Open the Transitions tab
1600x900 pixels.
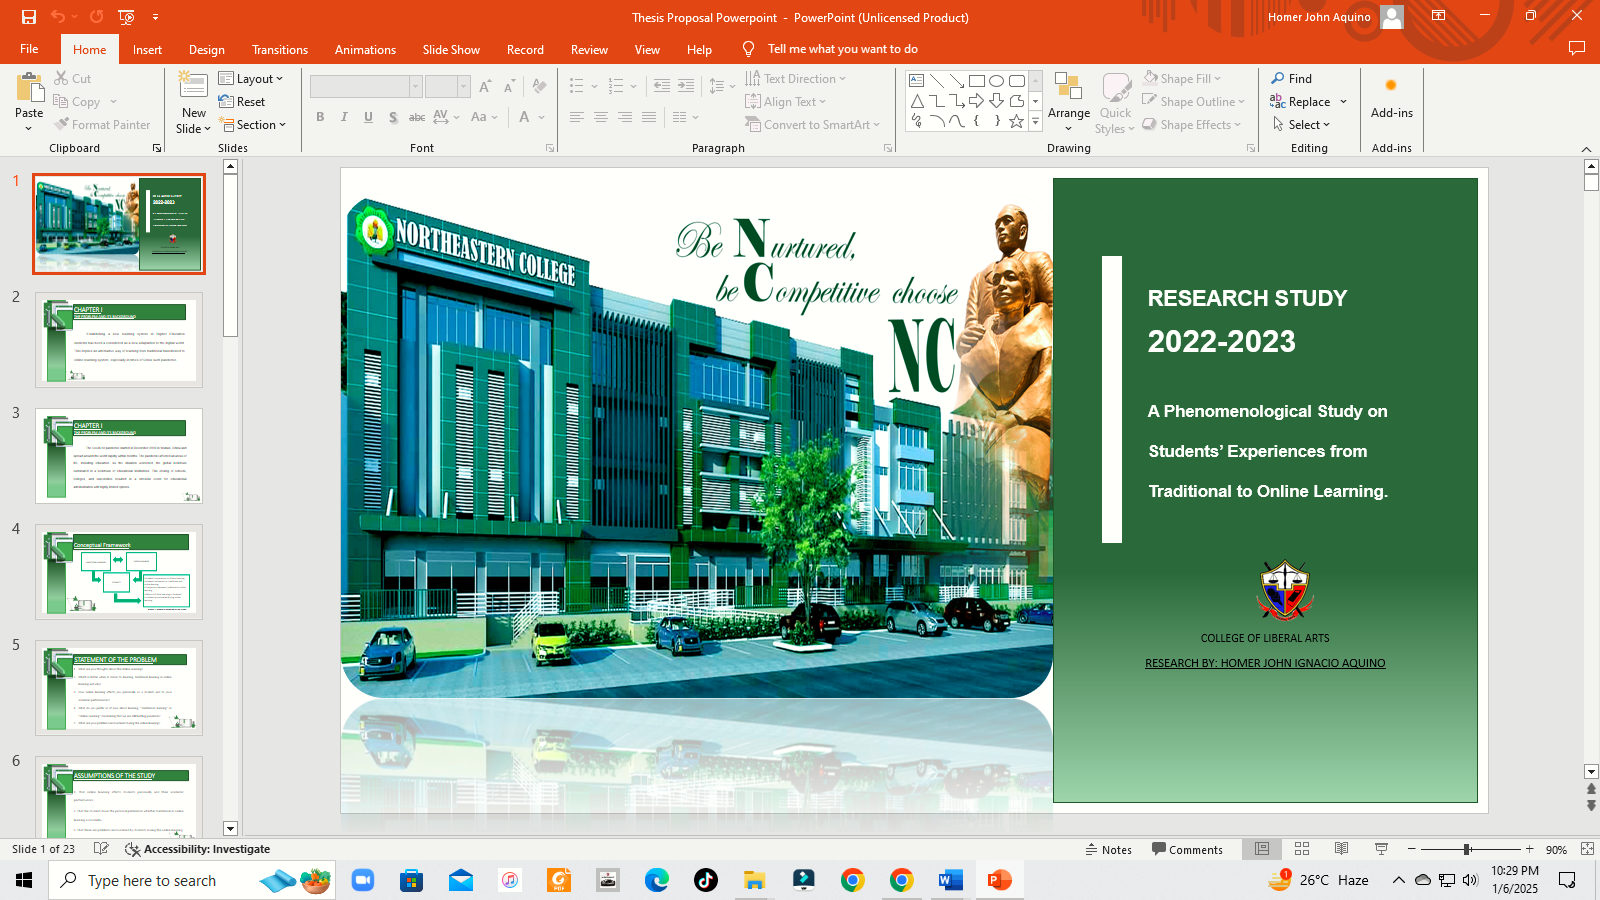[280, 49]
